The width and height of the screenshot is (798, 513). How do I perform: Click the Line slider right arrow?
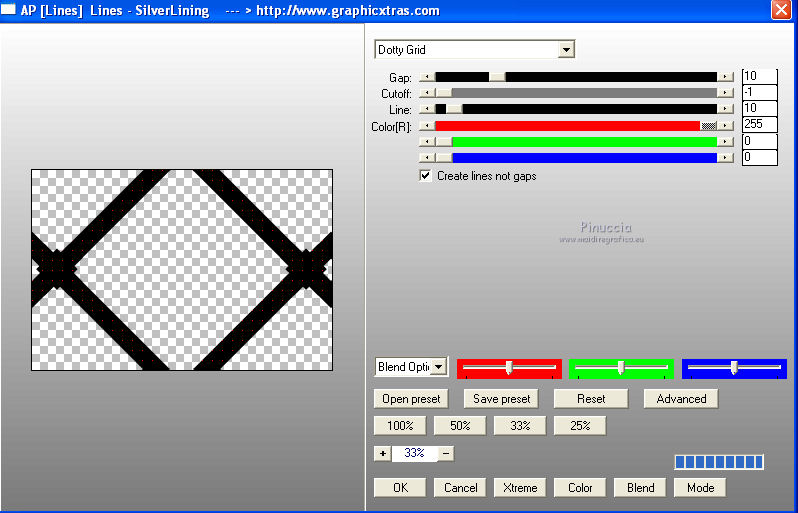pos(725,109)
